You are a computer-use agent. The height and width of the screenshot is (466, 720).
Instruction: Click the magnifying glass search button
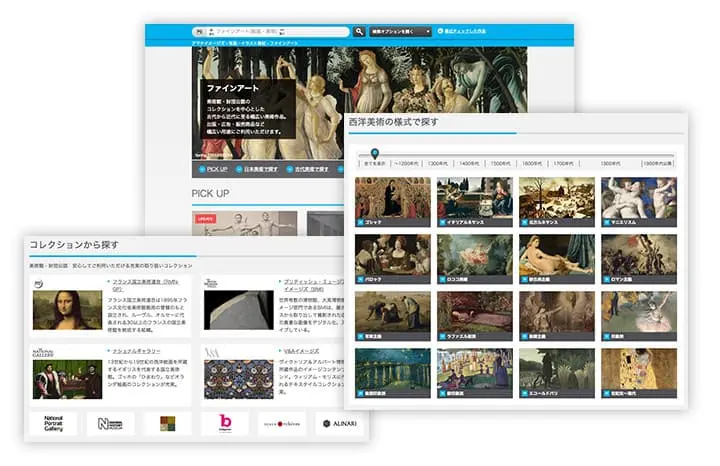(359, 32)
